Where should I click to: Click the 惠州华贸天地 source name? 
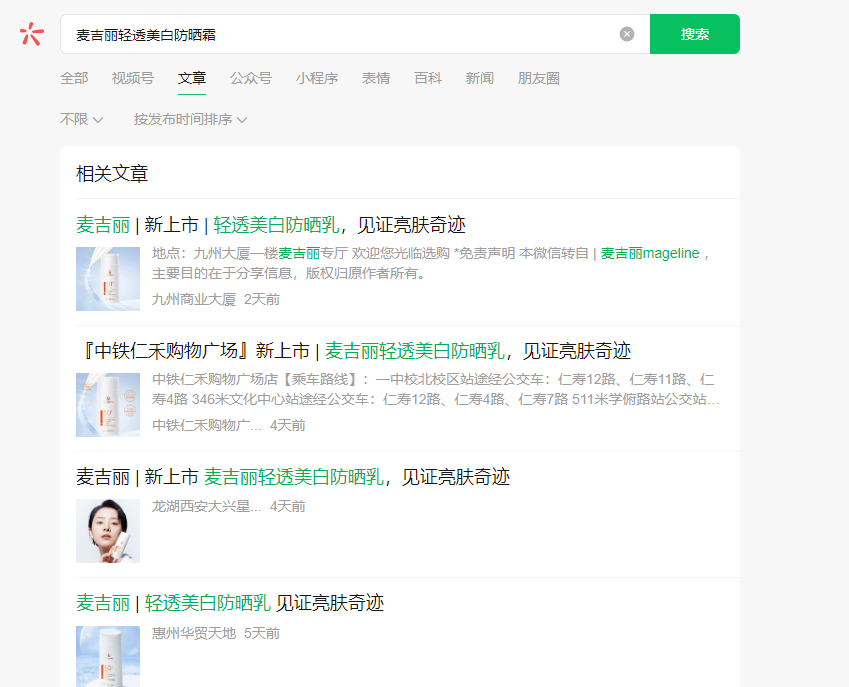pos(194,633)
